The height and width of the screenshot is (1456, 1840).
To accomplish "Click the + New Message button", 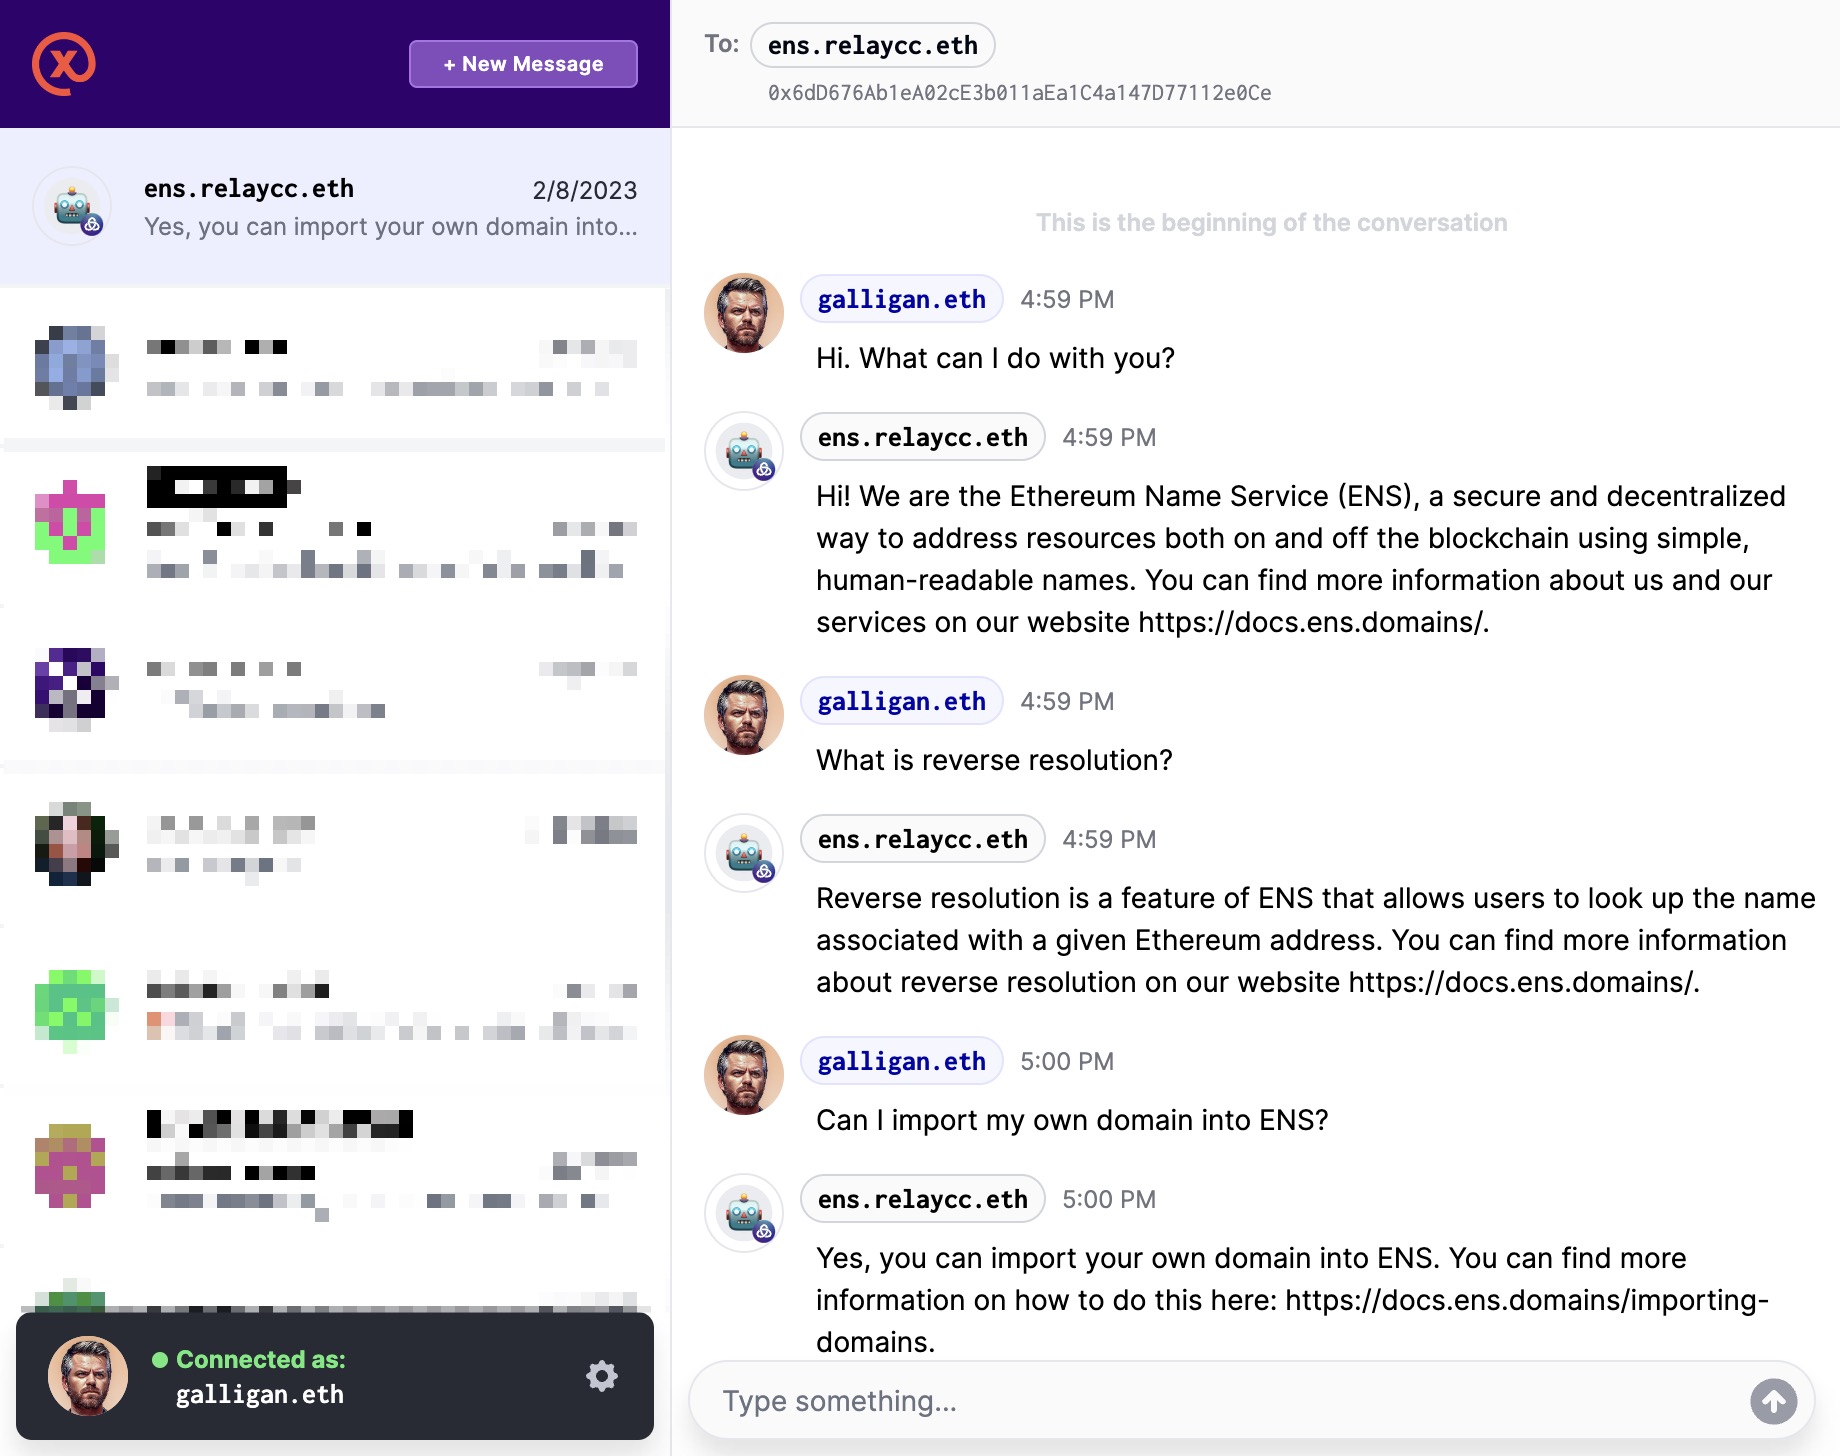I will tap(522, 63).
